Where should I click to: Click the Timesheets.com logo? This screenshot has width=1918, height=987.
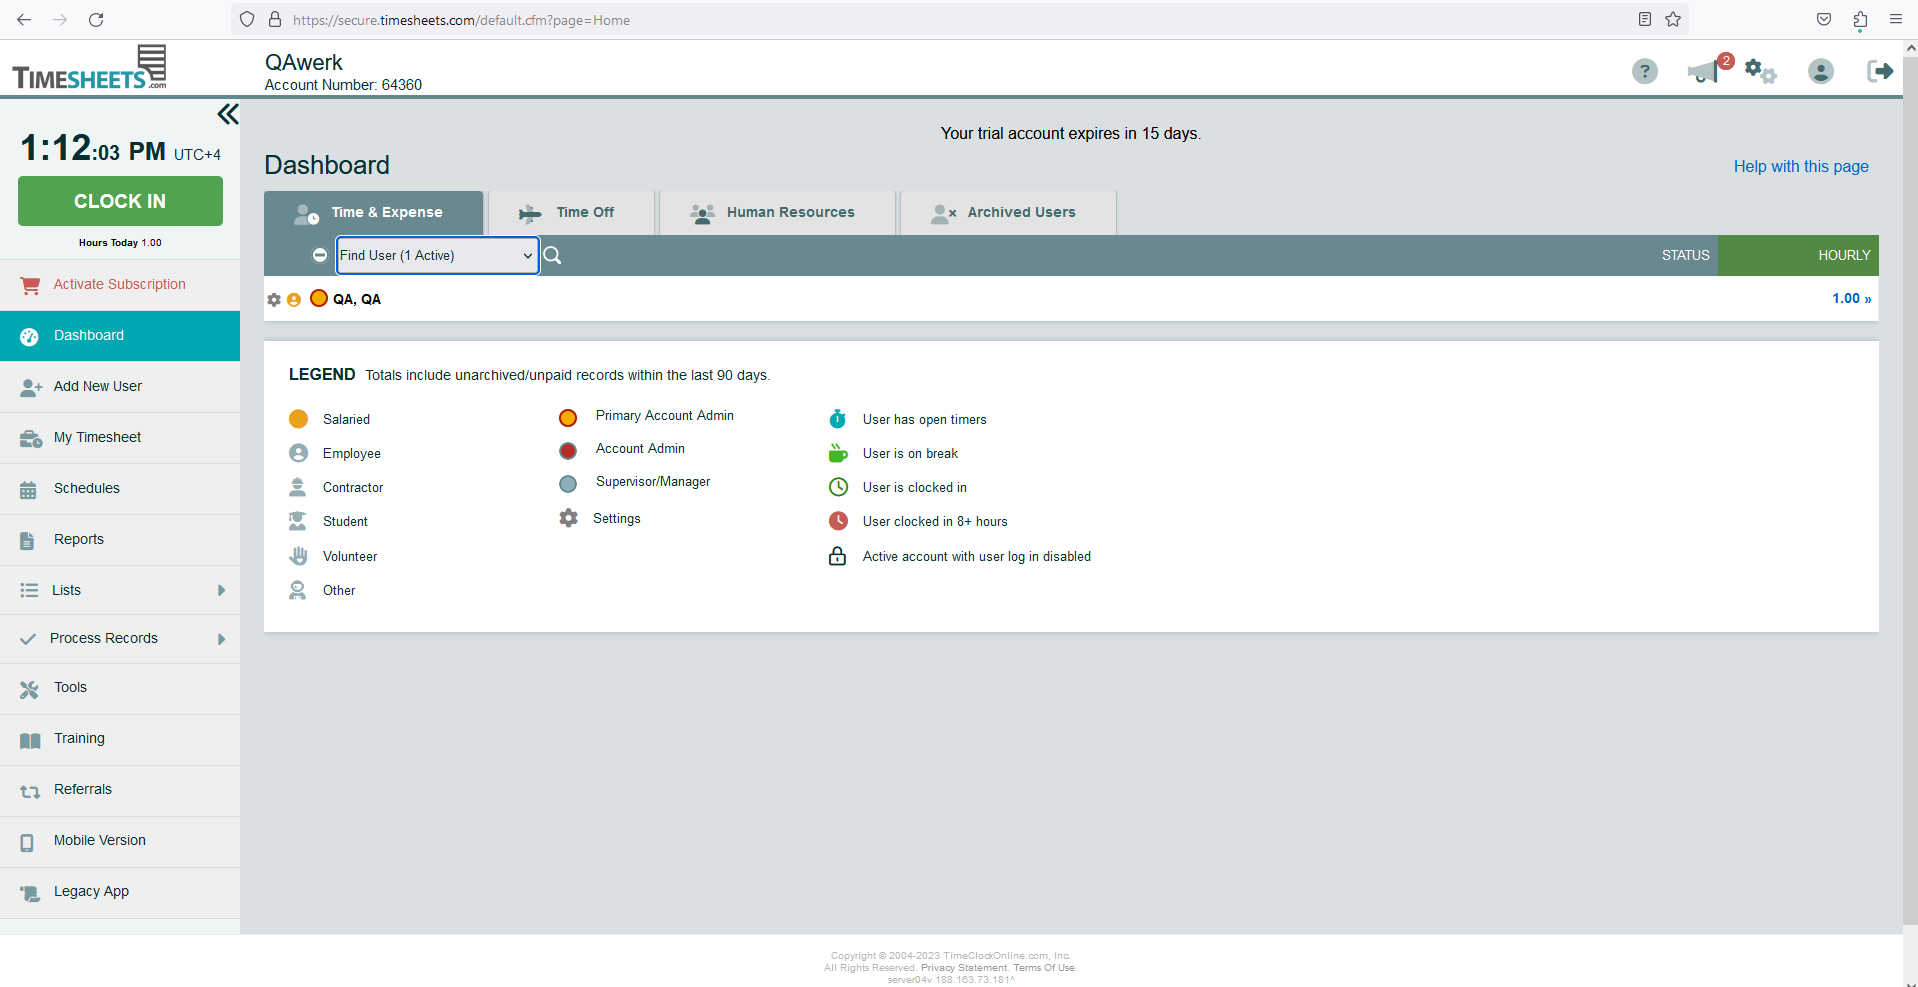tap(90, 68)
